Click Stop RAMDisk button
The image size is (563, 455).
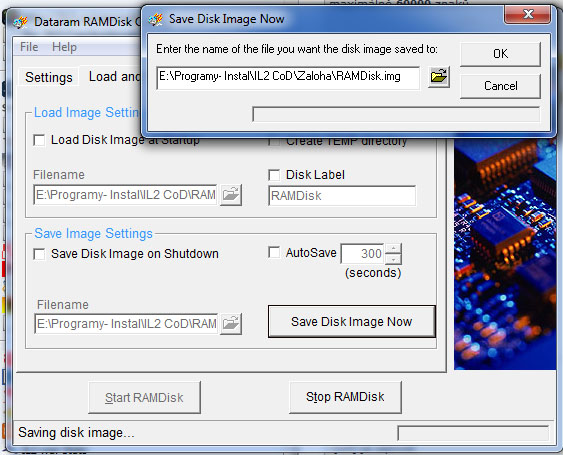pyautogui.click(x=345, y=397)
